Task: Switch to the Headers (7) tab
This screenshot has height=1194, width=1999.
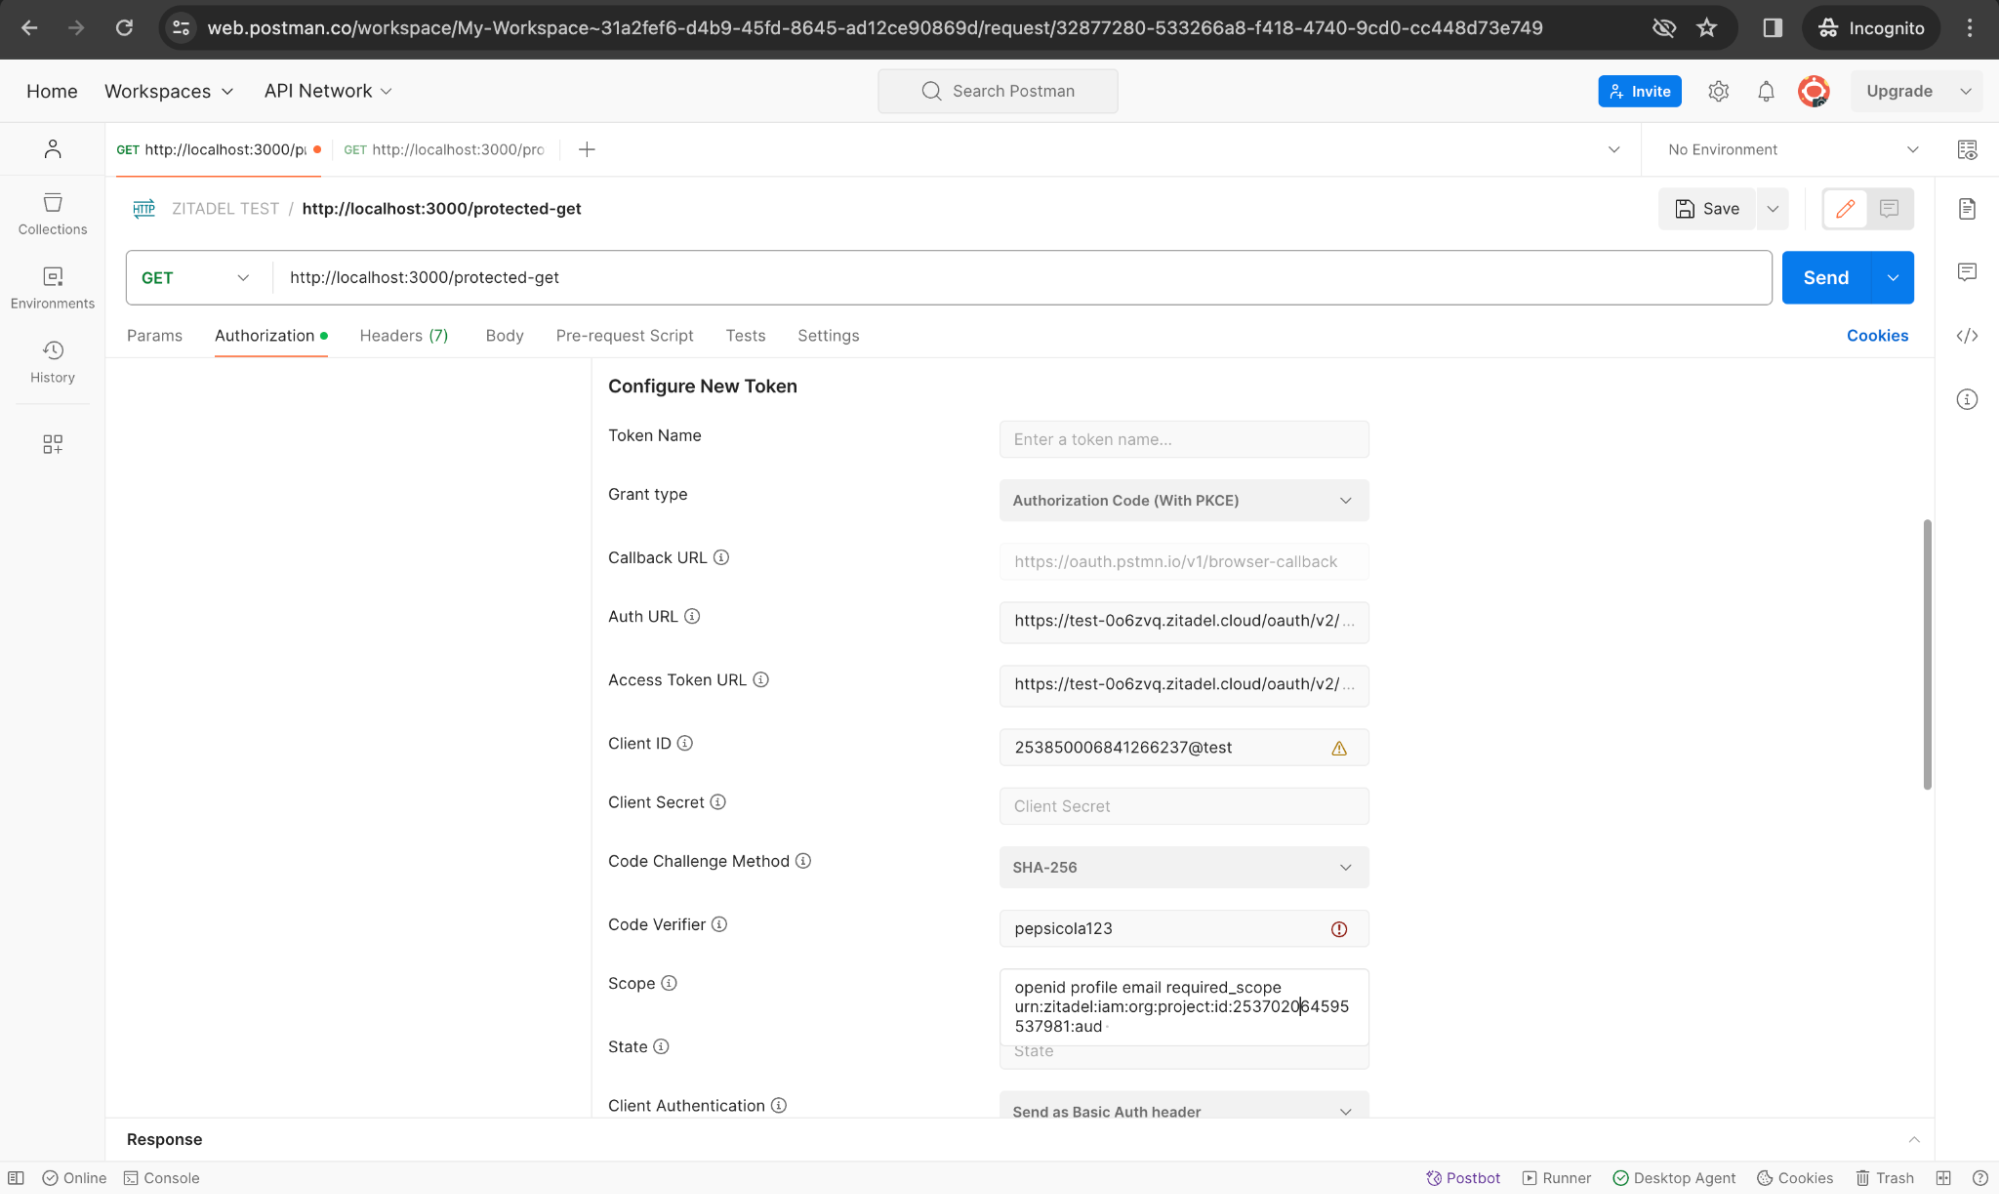Action: pyautogui.click(x=404, y=336)
